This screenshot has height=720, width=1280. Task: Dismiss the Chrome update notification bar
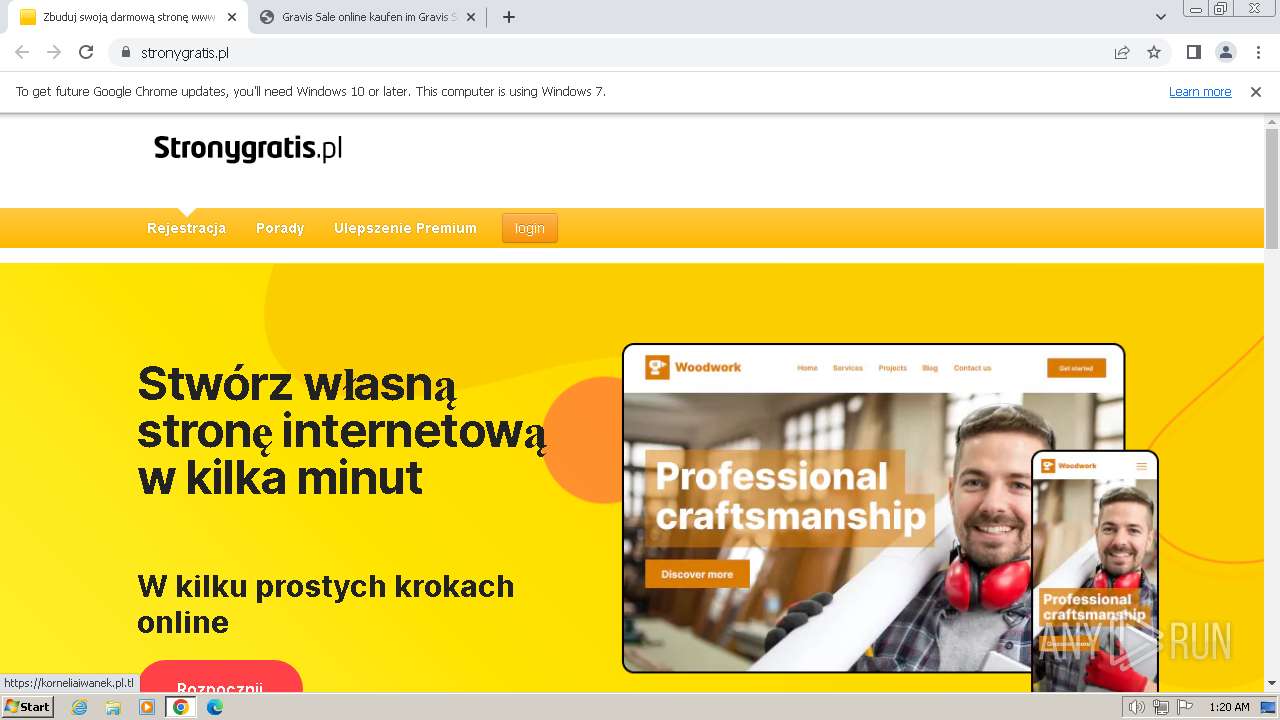point(1256,91)
